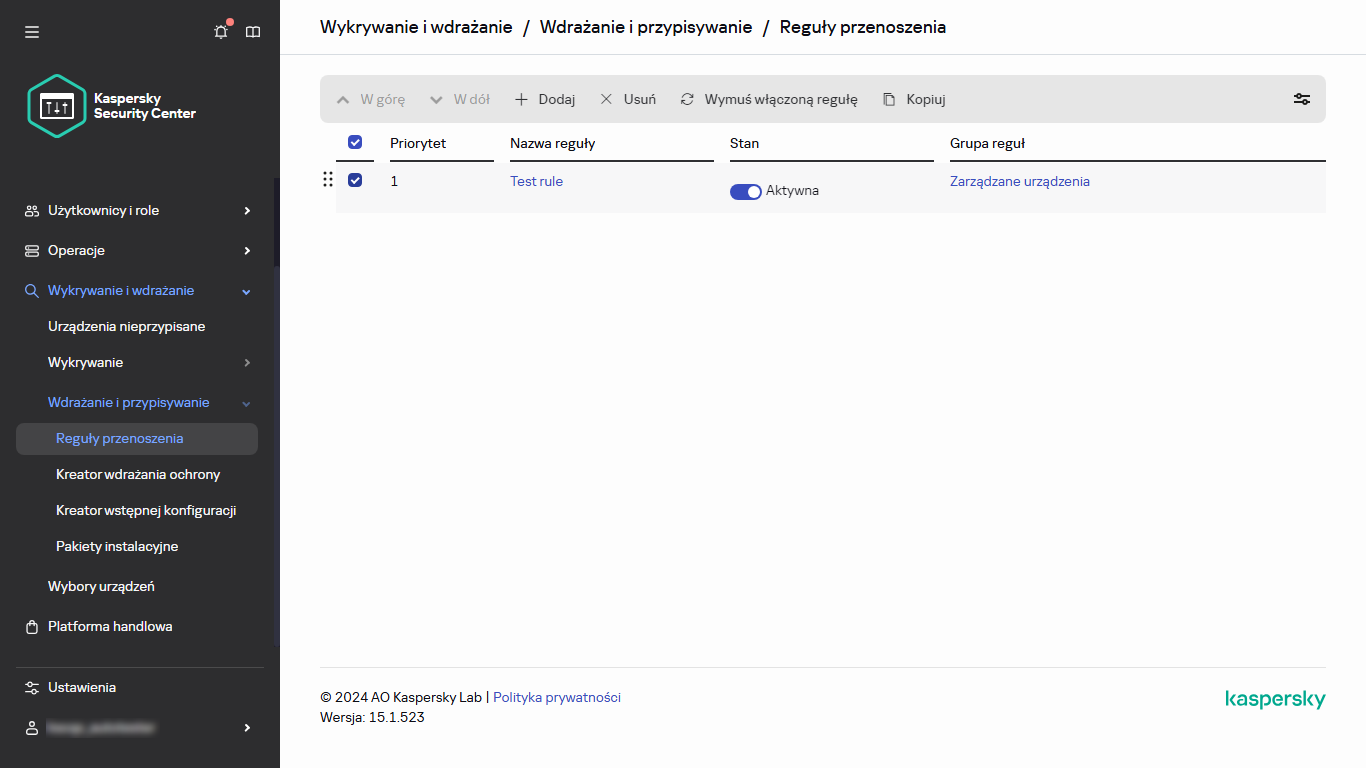Open the Test rule link
This screenshot has width=1366, height=768.
click(x=536, y=181)
